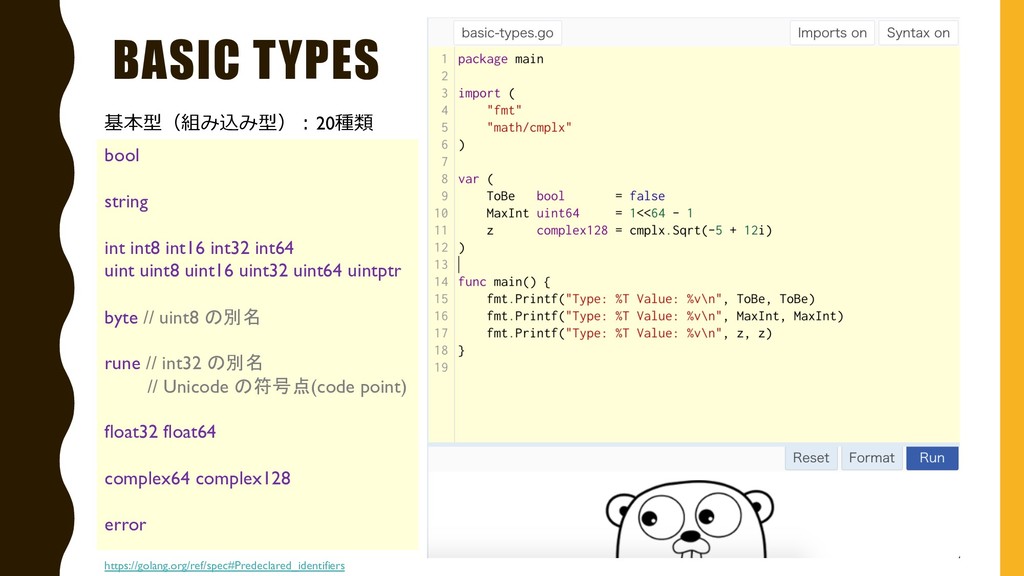This screenshot has height=576, width=1024.
Task: Click the "func main() {" line
Action: click(x=504, y=281)
